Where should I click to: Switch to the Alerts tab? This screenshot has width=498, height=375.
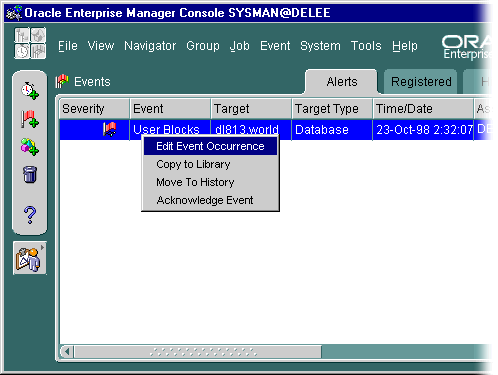click(x=342, y=82)
